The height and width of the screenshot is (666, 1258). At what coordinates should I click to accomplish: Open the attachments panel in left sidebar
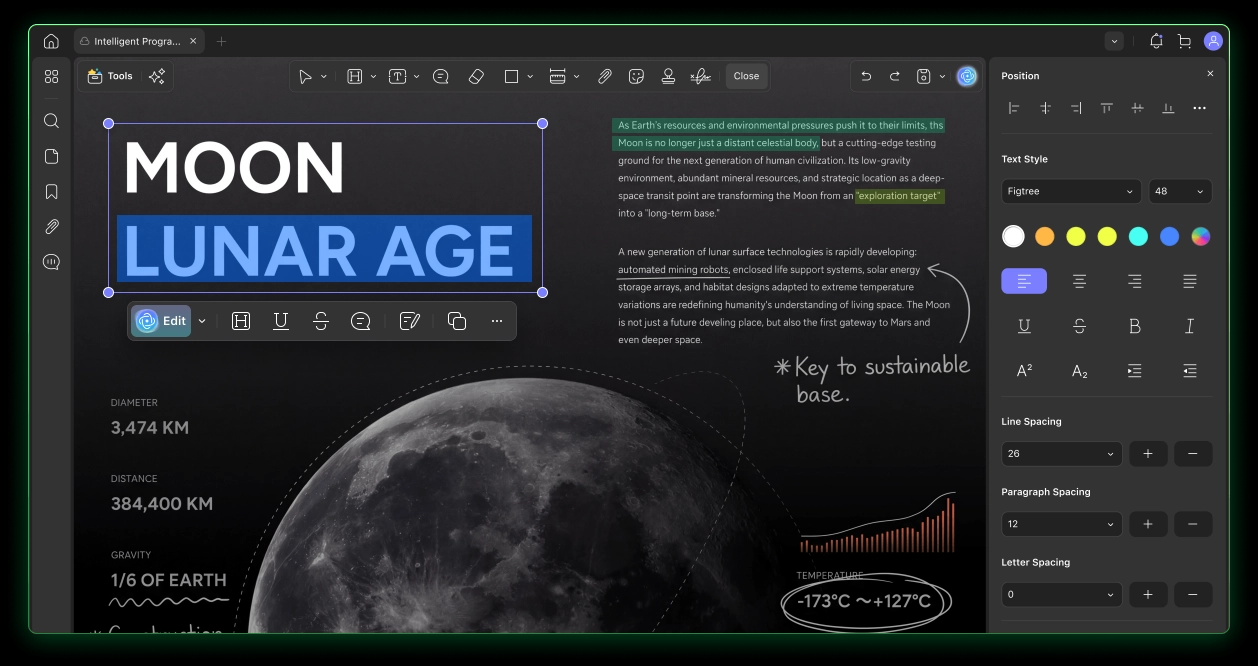(52, 227)
